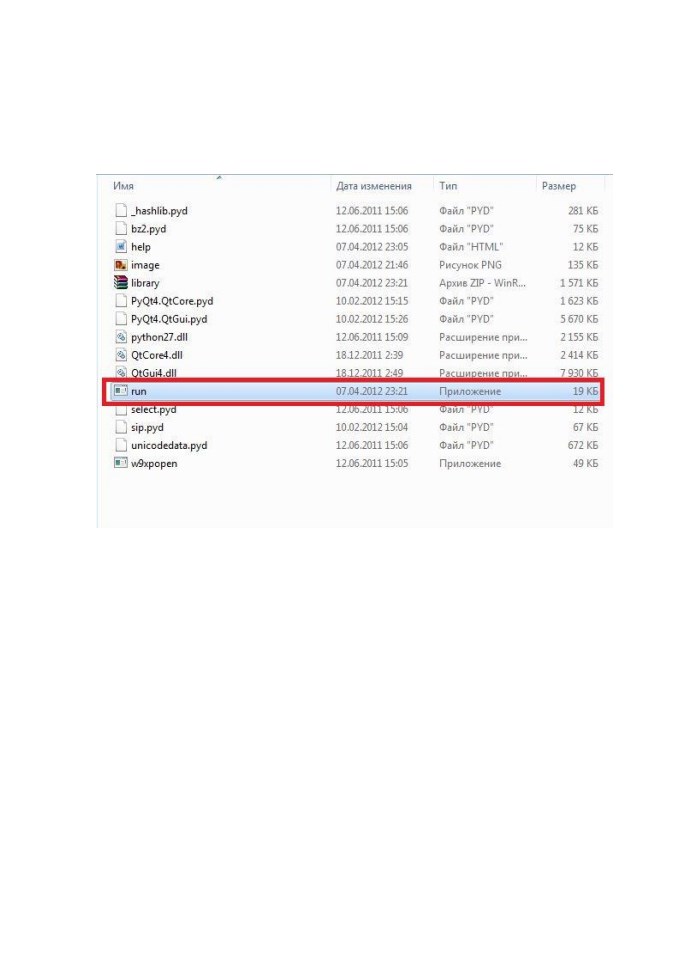Viewport: 678px width, 960px height.
Task: Click the 5 670 КБ size value
Action: coord(579,319)
